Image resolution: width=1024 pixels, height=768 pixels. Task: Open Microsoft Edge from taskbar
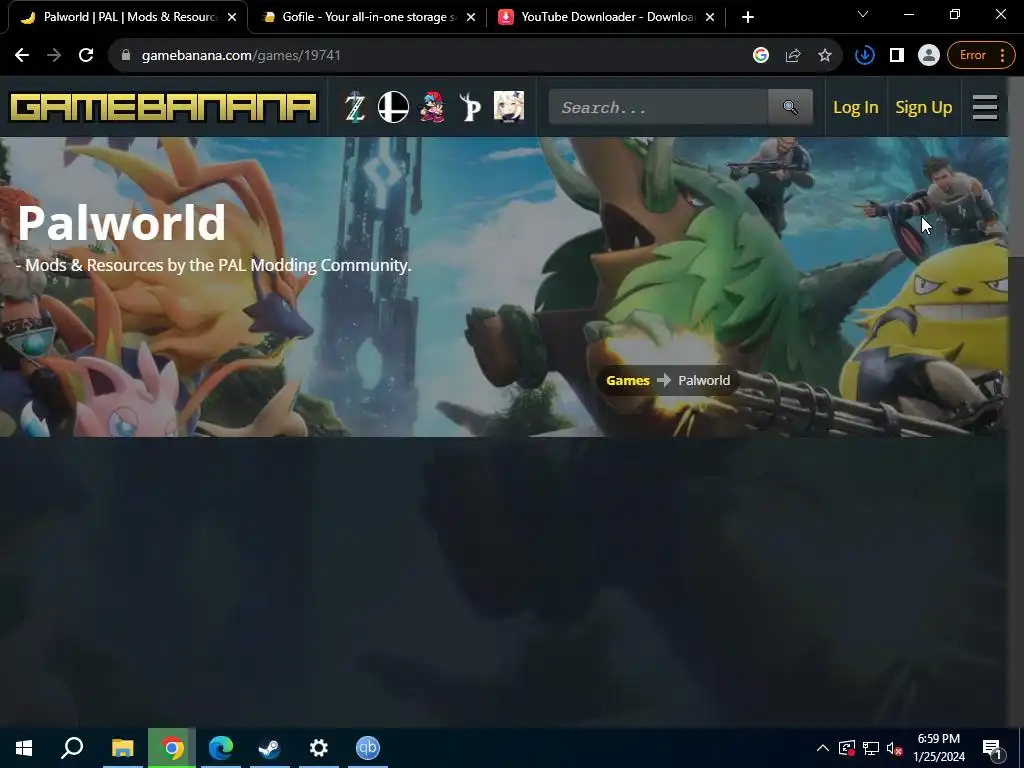click(221, 748)
